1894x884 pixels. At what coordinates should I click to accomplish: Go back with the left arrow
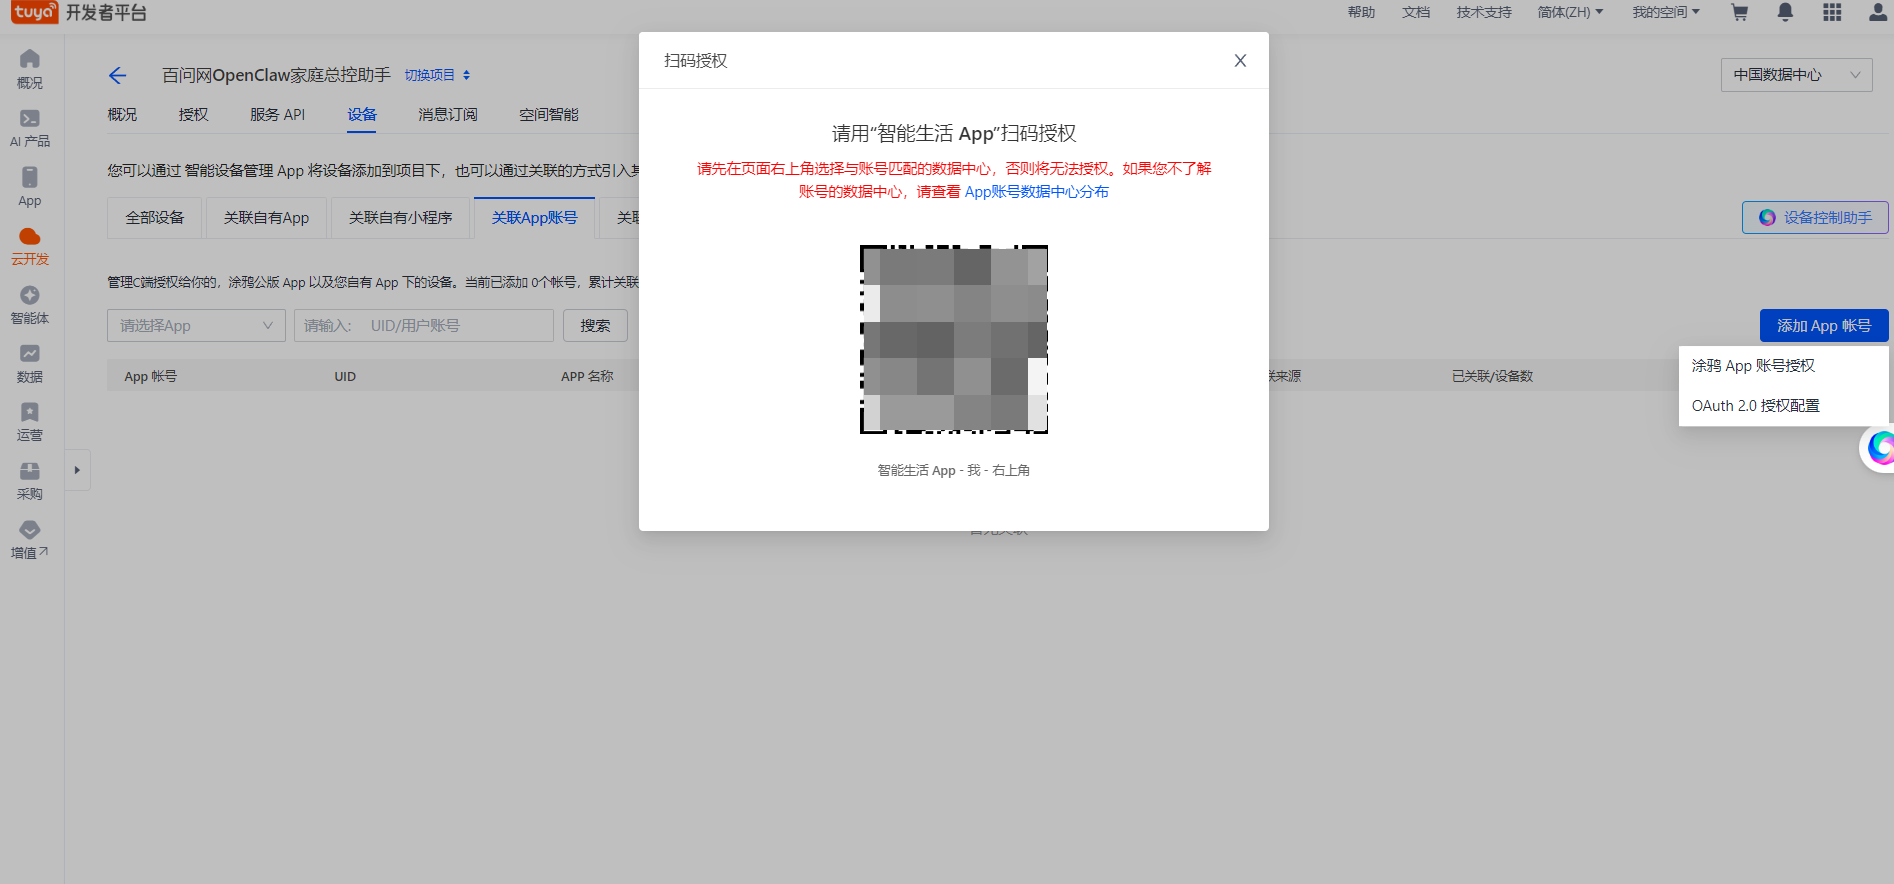(x=117, y=76)
